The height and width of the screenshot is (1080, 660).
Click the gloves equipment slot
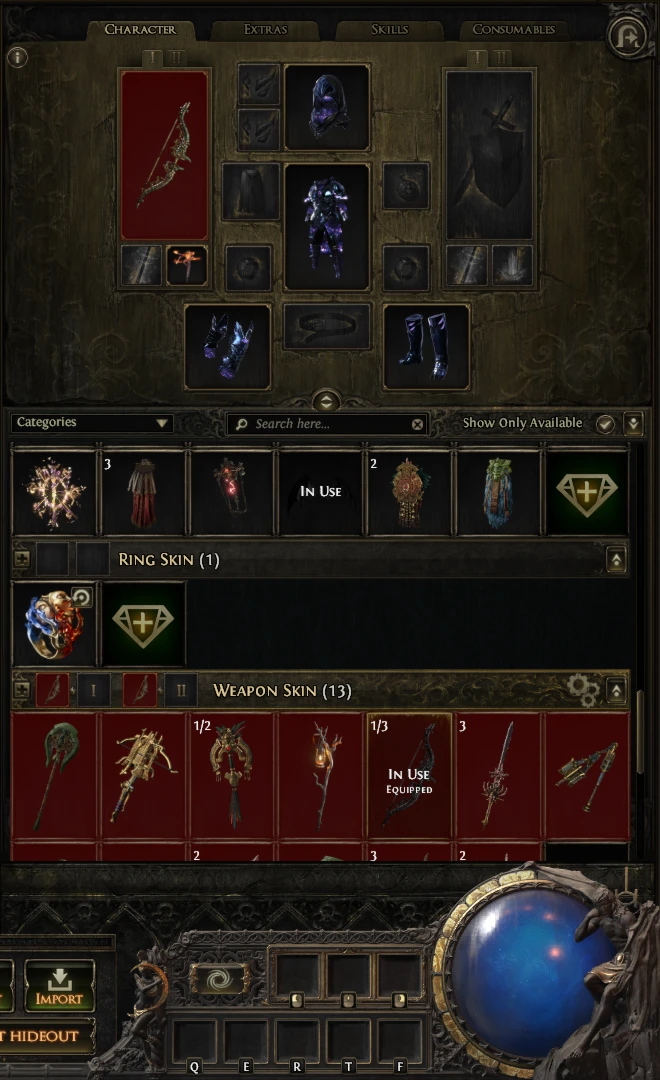click(x=228, y=347)
